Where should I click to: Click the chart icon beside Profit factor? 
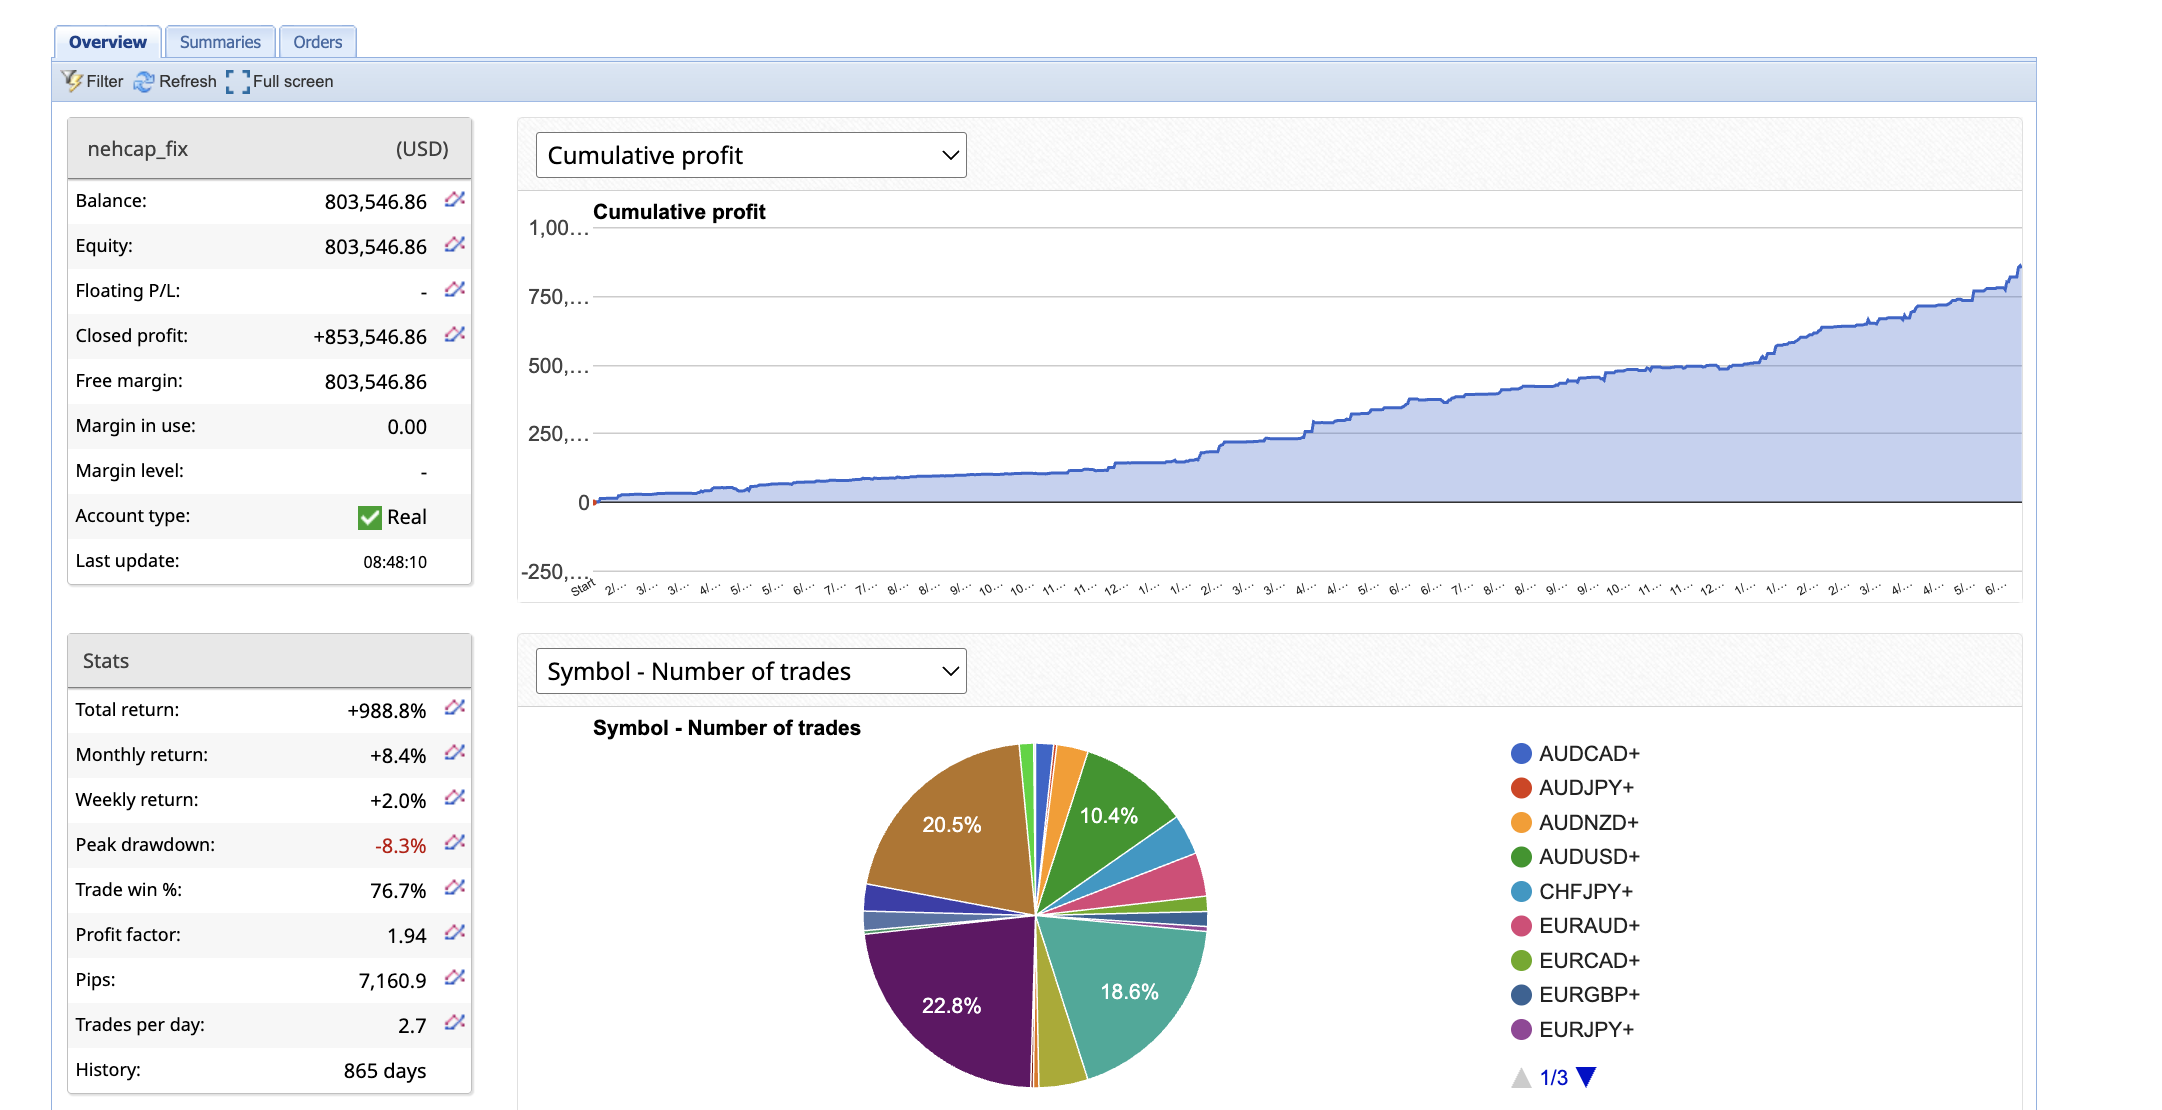[x=455, y=933]
